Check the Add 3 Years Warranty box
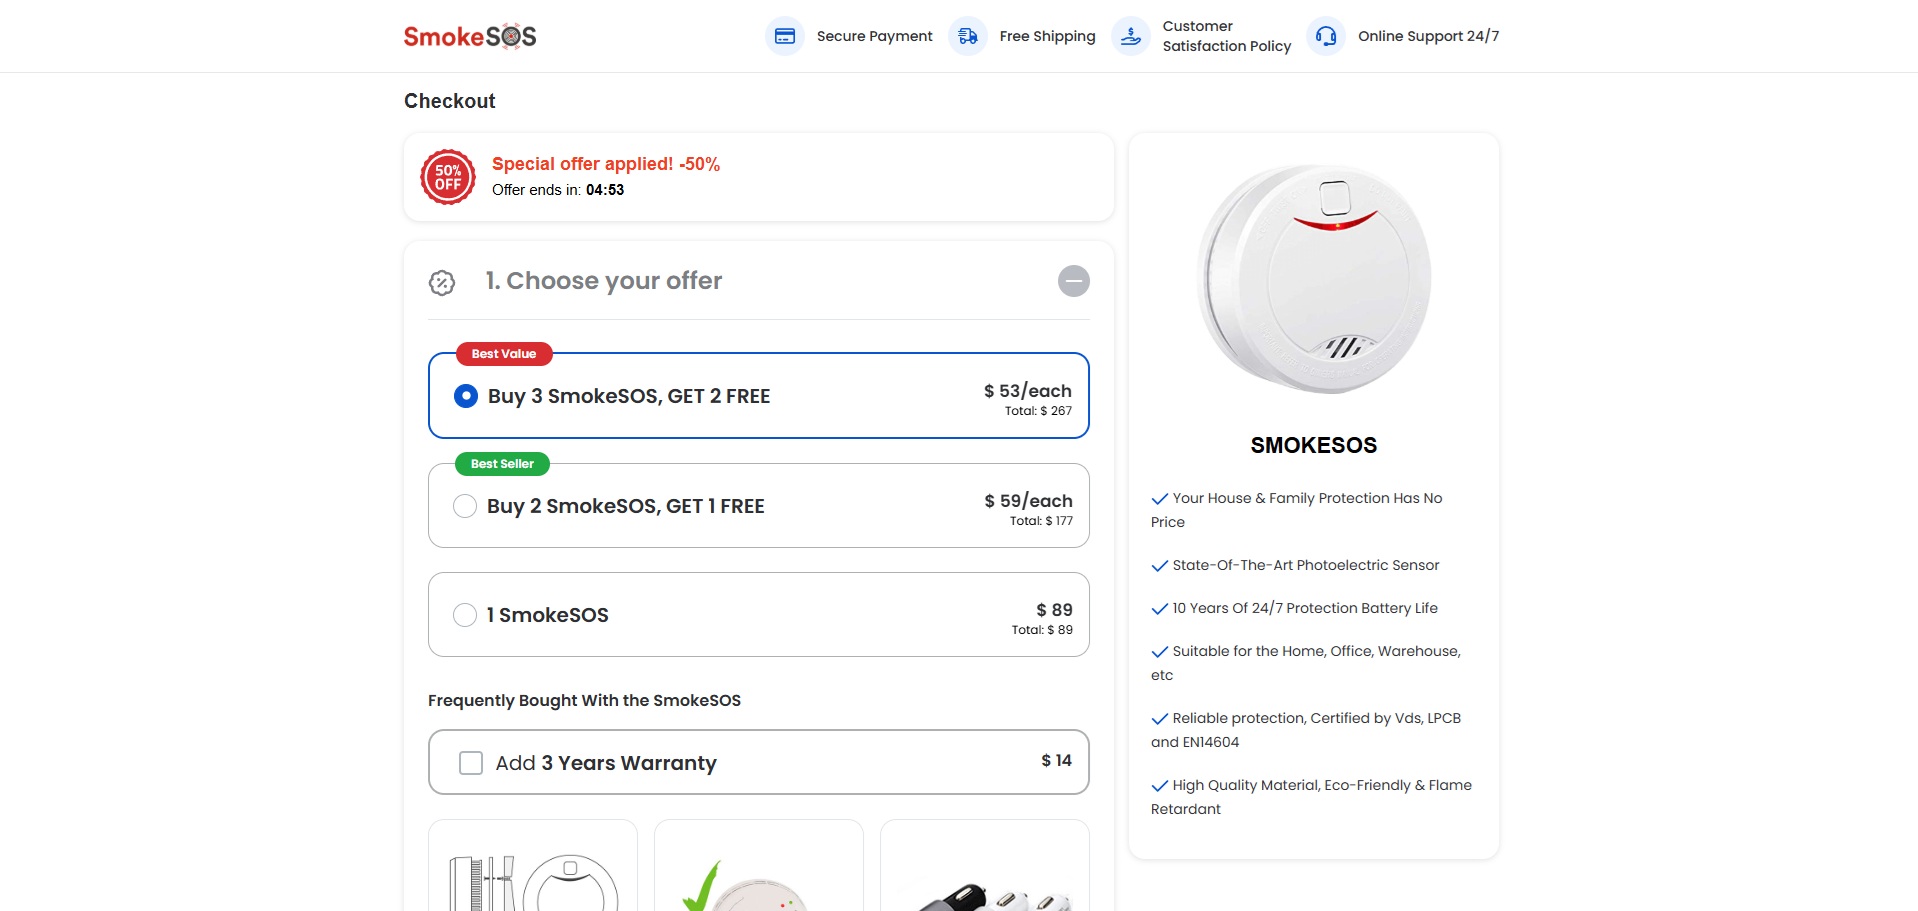The width and height of the screenshot is (1918, 911). pos(471,763)
